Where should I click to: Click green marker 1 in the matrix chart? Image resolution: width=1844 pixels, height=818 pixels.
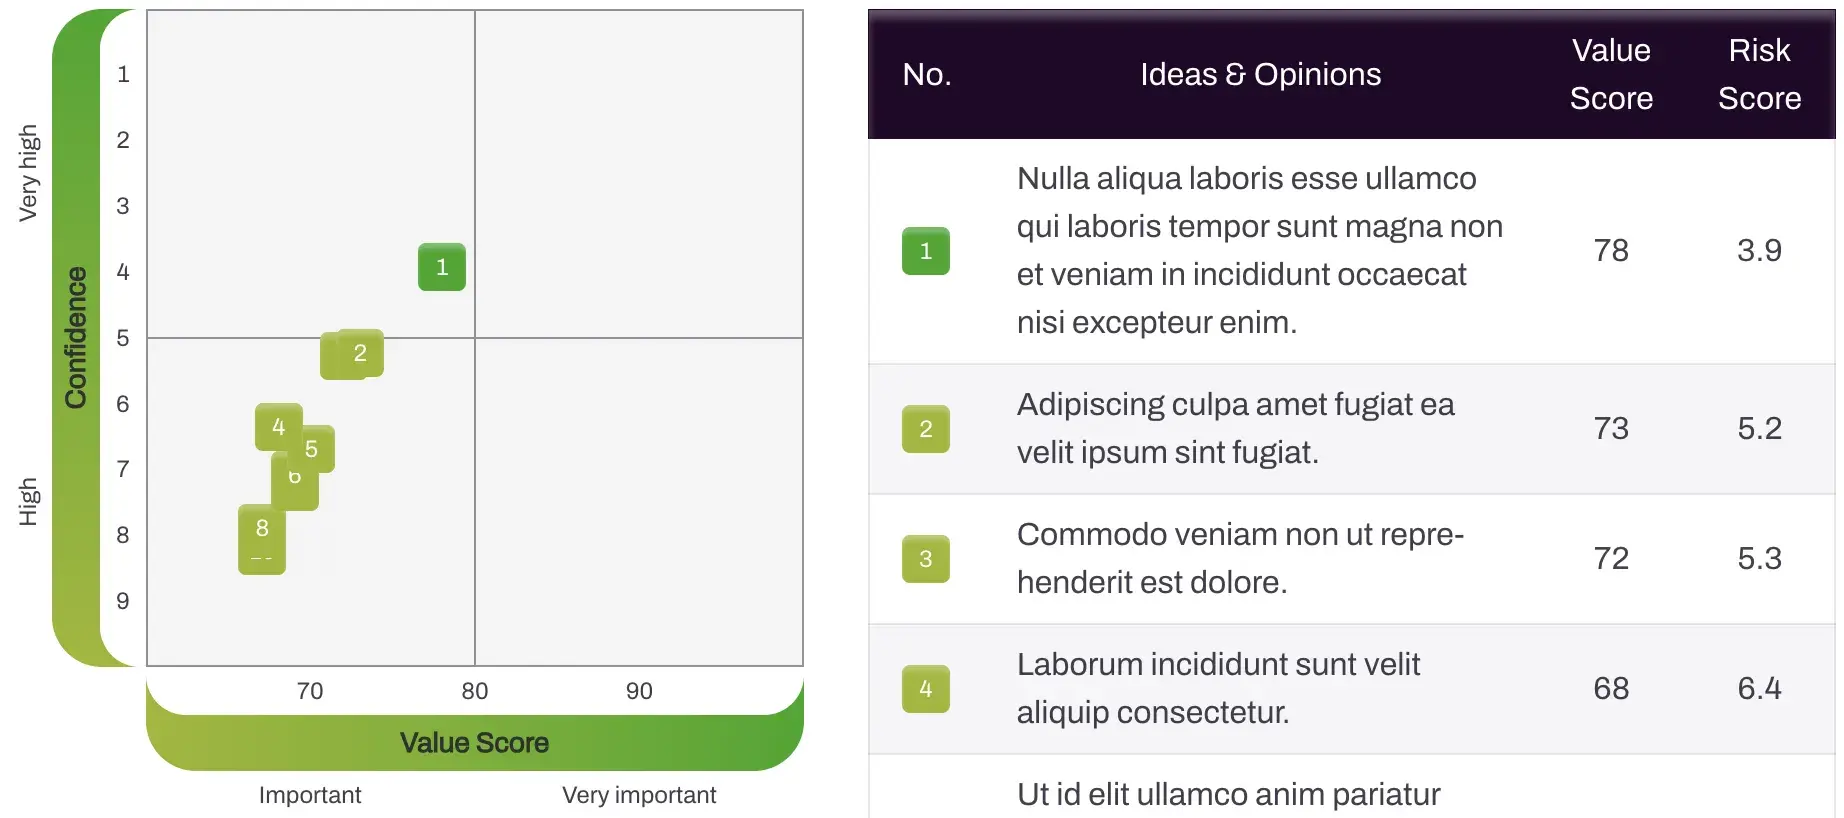pos(441,267)
